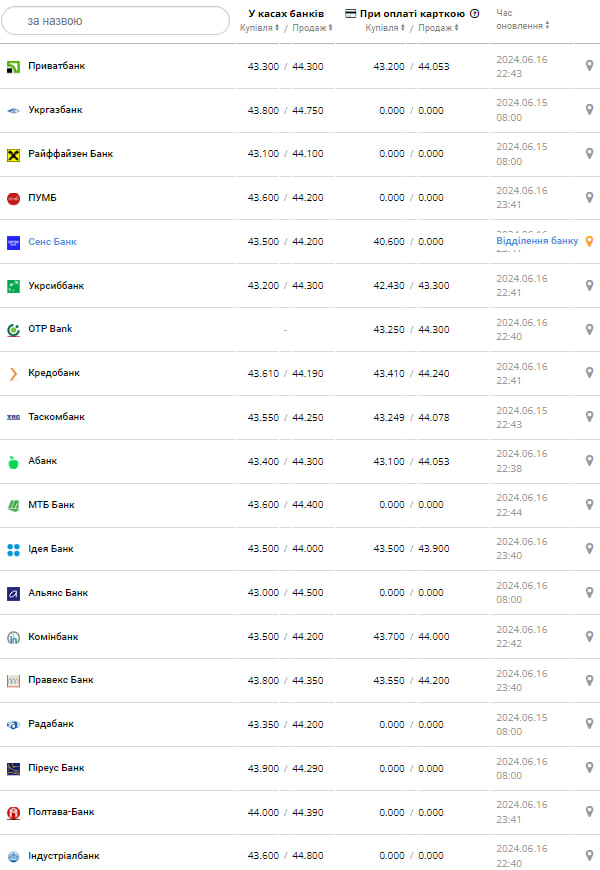The image size is (600, 870).
Task: Sort by cash desk Купівля column
Action: pos(260,28)
